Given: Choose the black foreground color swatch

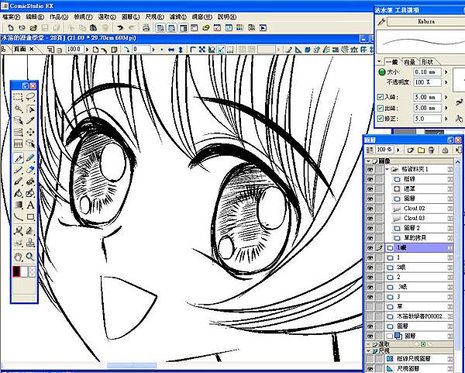Looking at the screenshot, I should pos(16,272).
